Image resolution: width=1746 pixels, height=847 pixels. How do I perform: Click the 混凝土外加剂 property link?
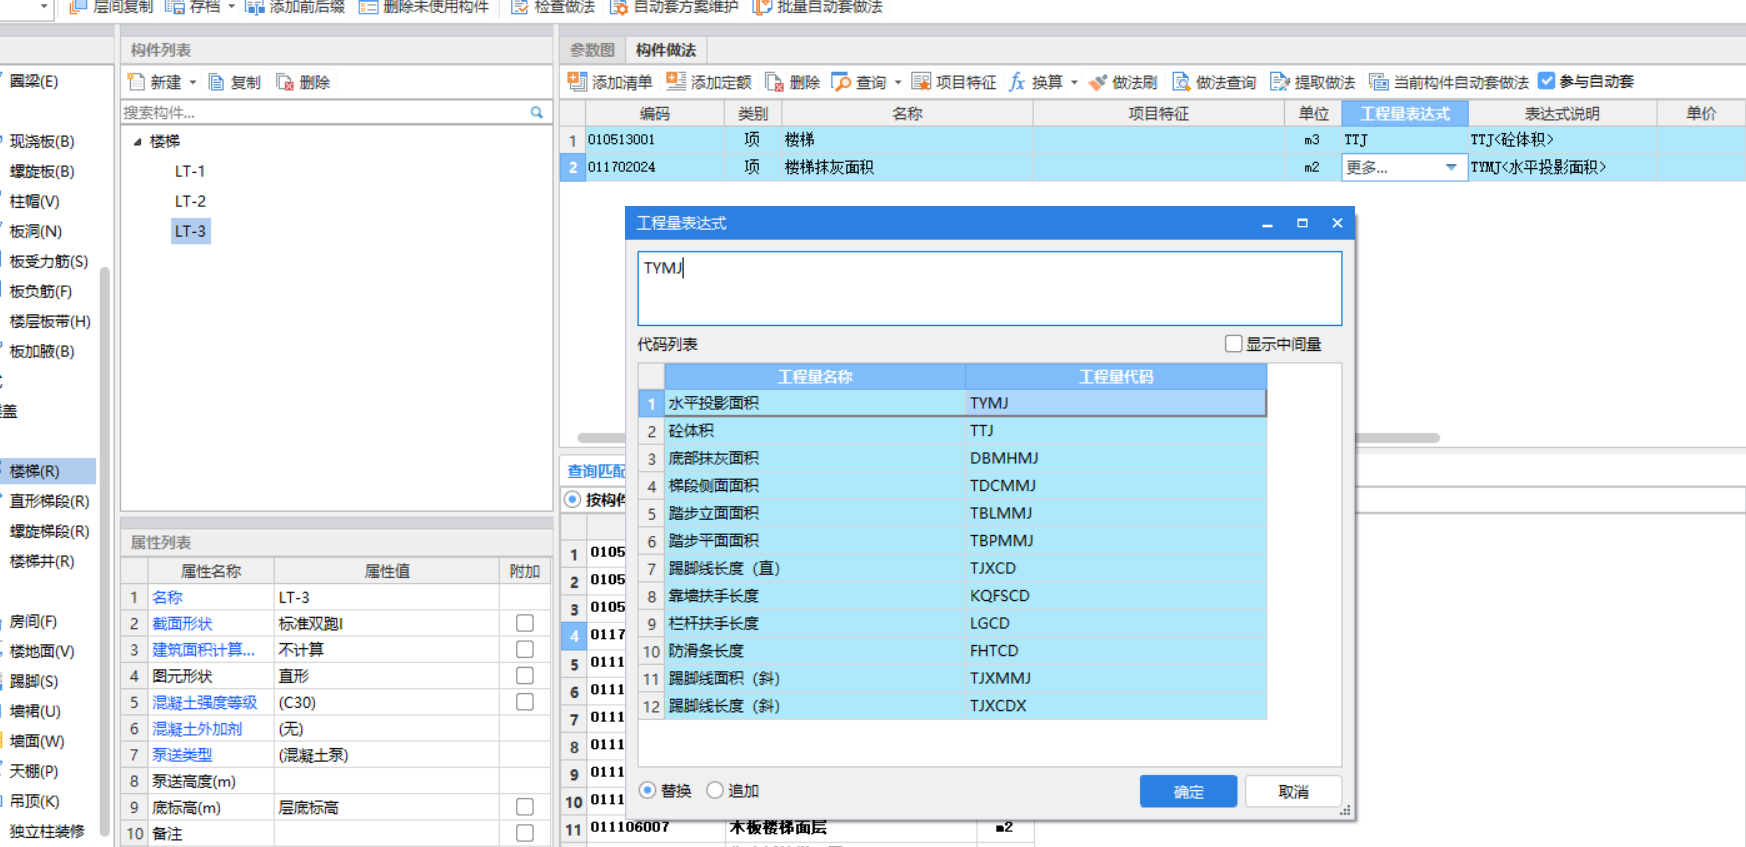197,729
